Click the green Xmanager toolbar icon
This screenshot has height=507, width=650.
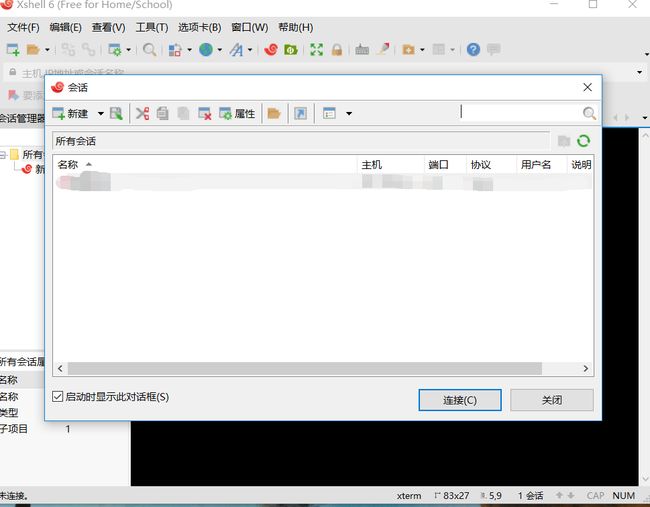click(x=291, y=50)
